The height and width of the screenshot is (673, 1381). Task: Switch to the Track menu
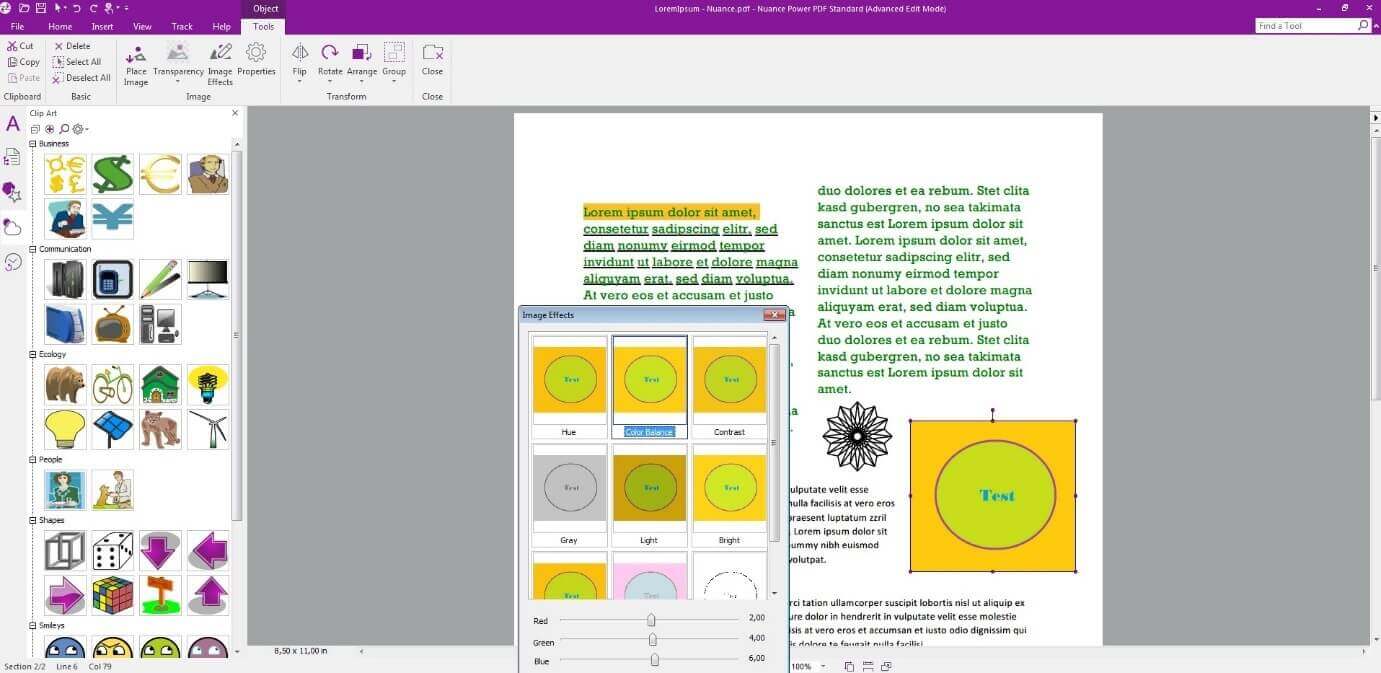click(x=181, y=26)
